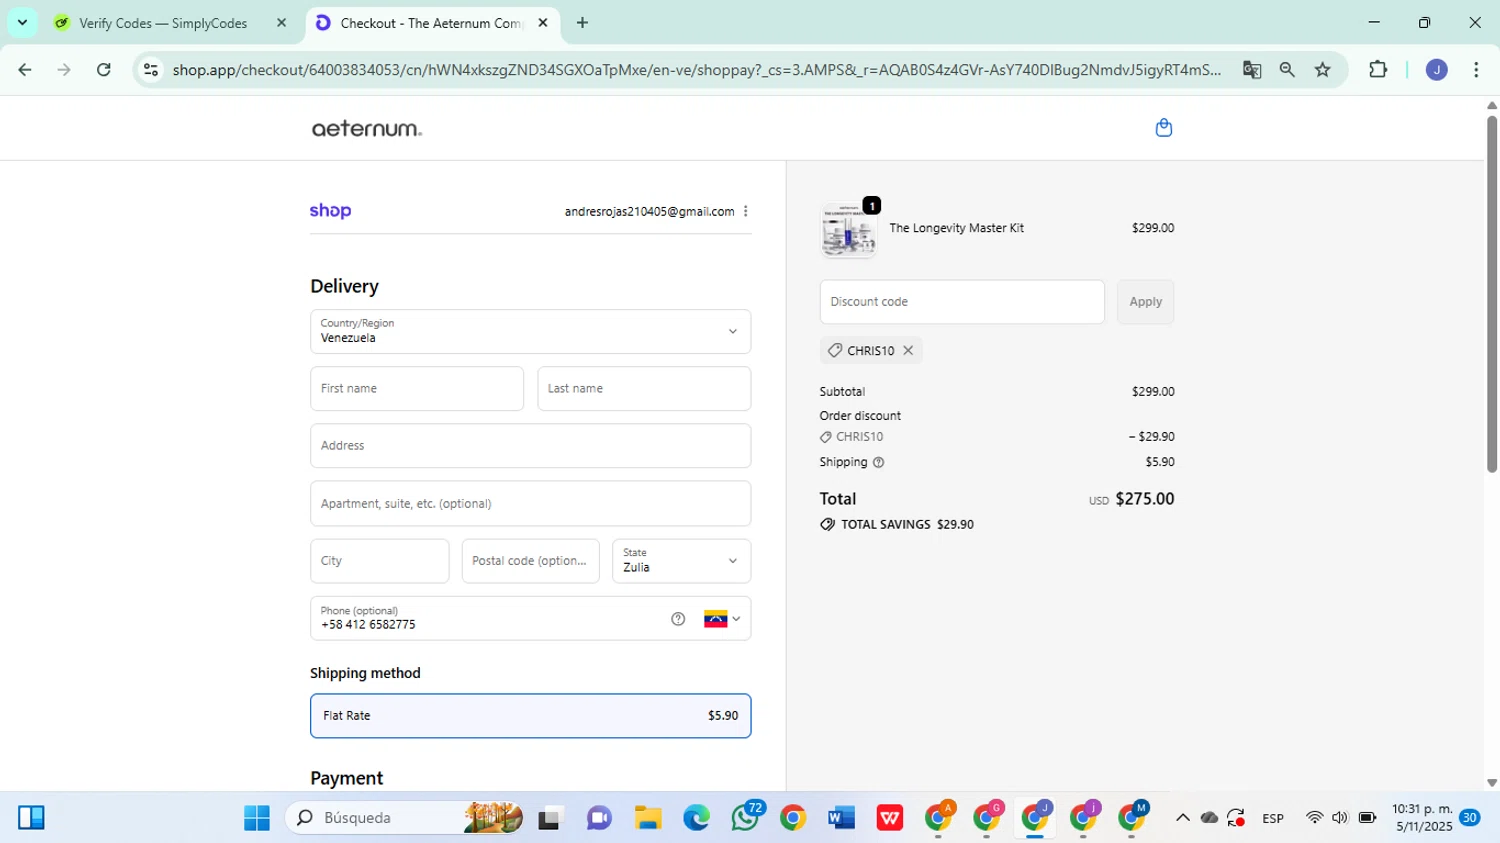Screen dimensions: 1500x843
Task: Select the Flat Rate shipping method
Action: tap(530, 716)
